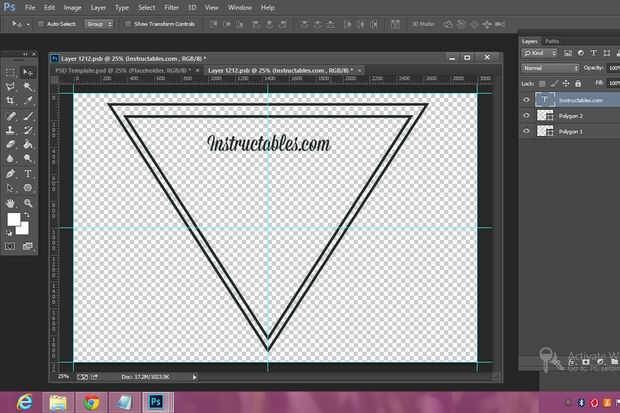The height and width of the screenshot is (413, 620).
Task: Toggle lock all for layer
Action: tap(578, 83)
